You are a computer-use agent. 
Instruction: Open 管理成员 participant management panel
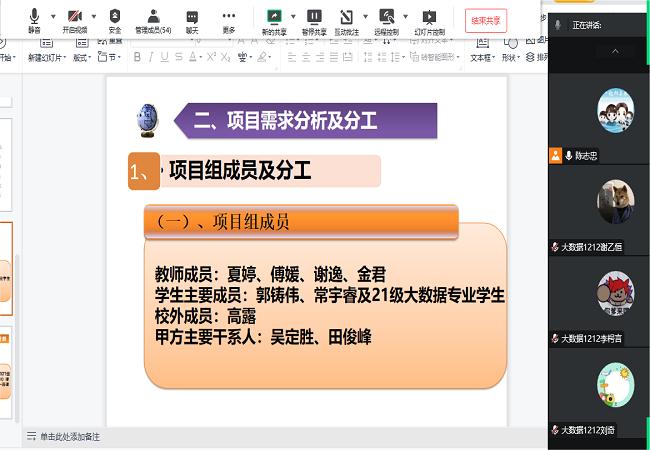(153, 19)
